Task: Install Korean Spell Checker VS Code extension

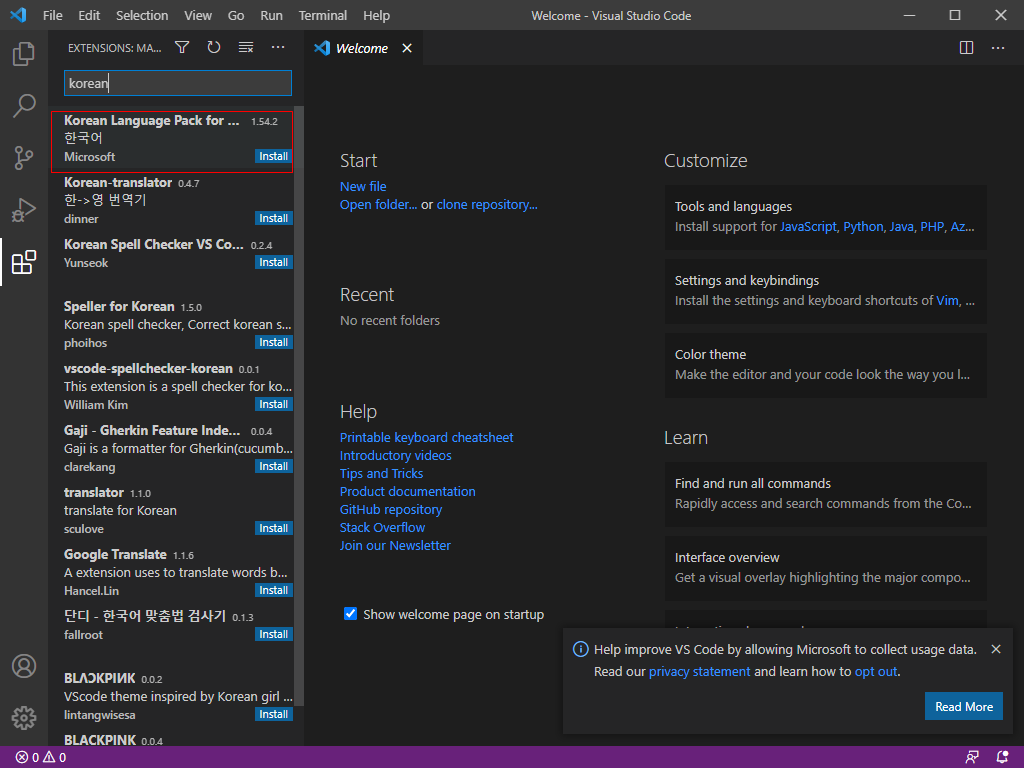Action: [x=273, y=262]
